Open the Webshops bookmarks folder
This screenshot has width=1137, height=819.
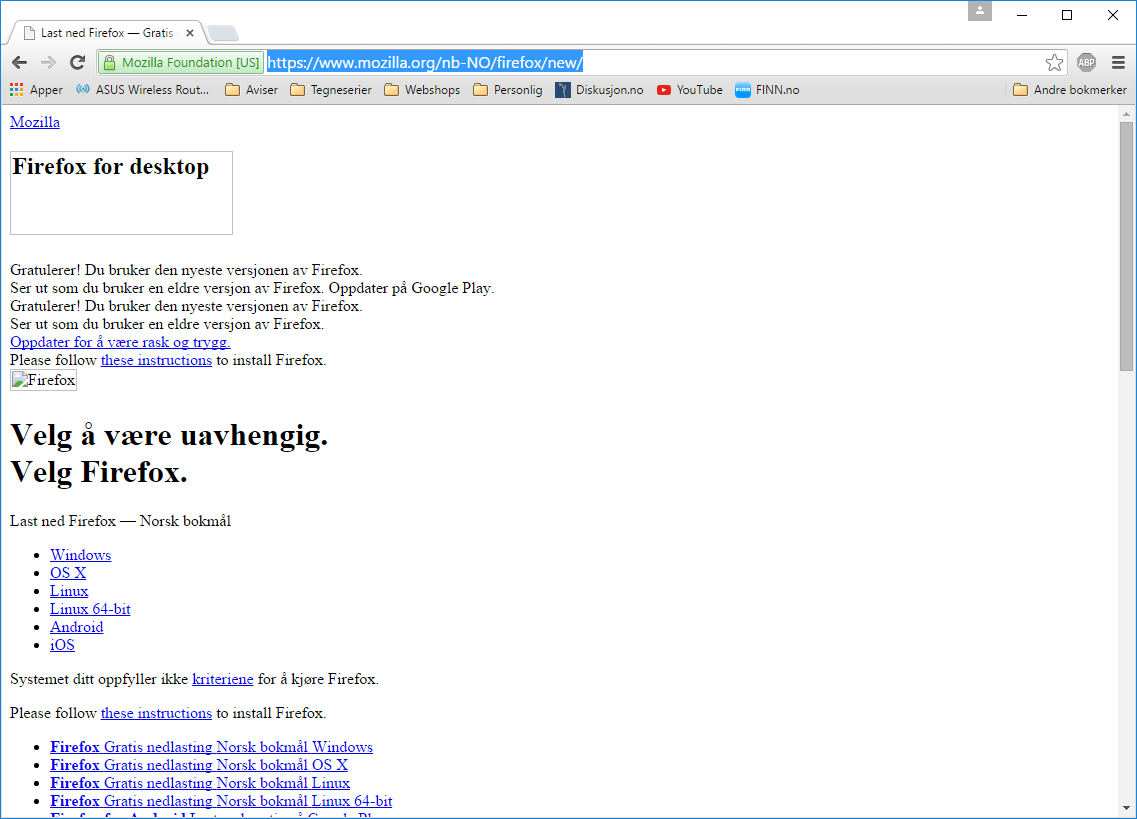422,90
